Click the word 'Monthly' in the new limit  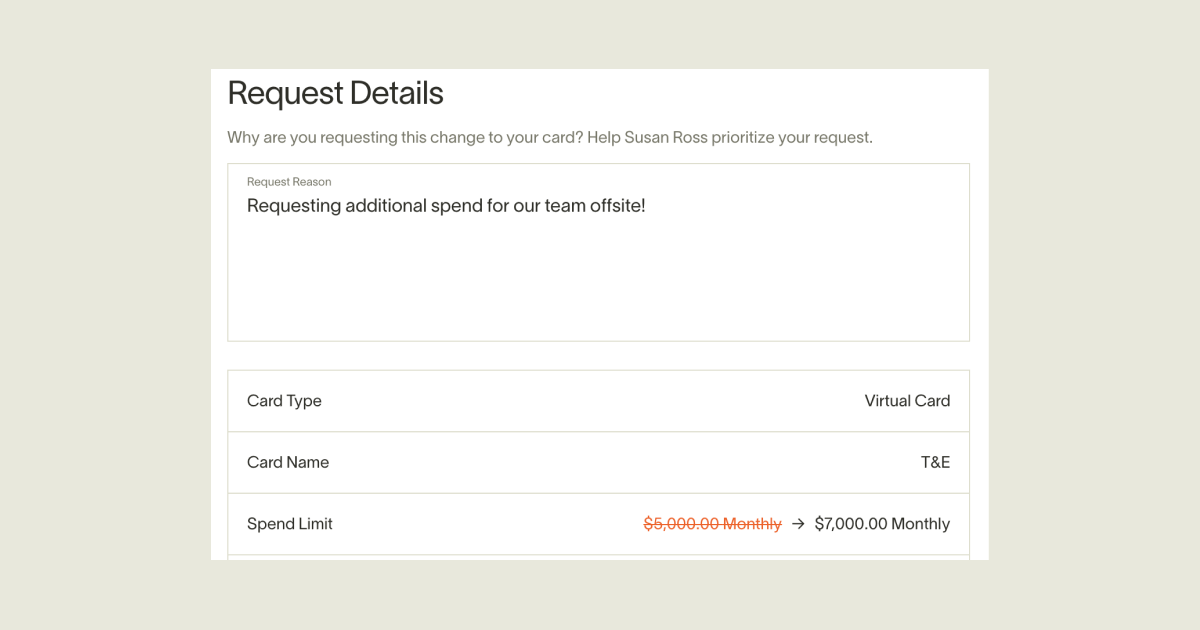pyautogui.click(x=920, y=524)
